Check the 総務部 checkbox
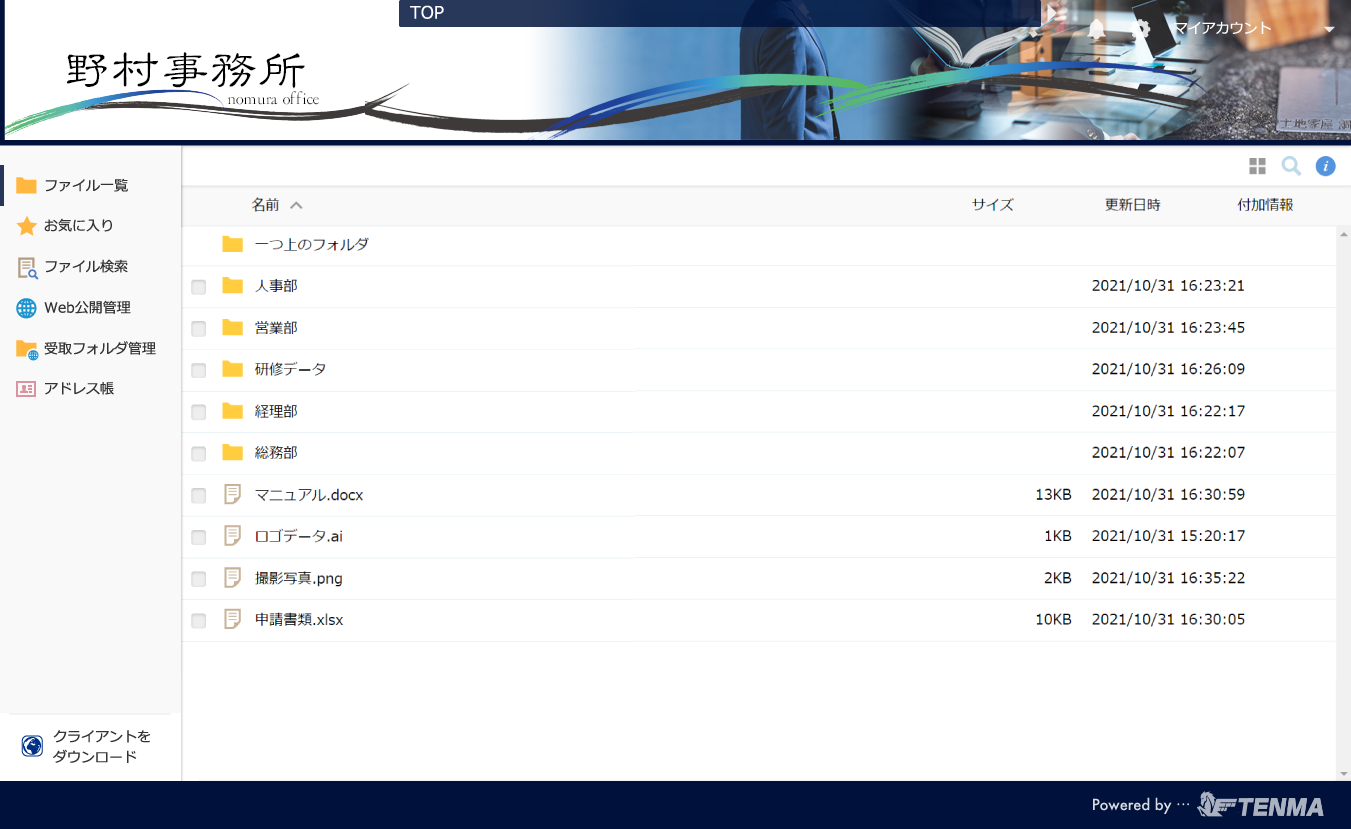 point(199,454)
